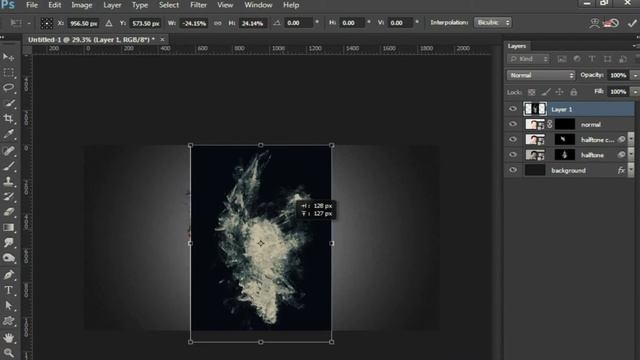Viewport: 640px width, 360px height.
Task: Commit transform with the checkmark
Action: coord(632,23)
